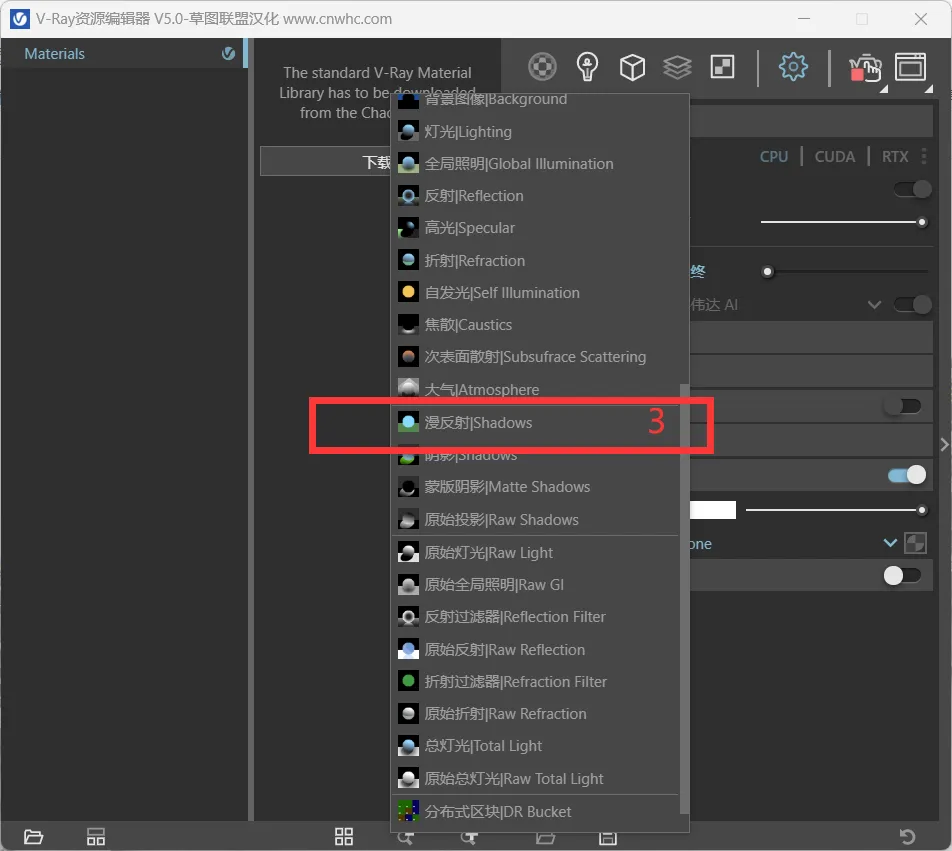Toggle the switch next to 伟达 AI
This screenshot has height=851, width=952.
(913, 304)
